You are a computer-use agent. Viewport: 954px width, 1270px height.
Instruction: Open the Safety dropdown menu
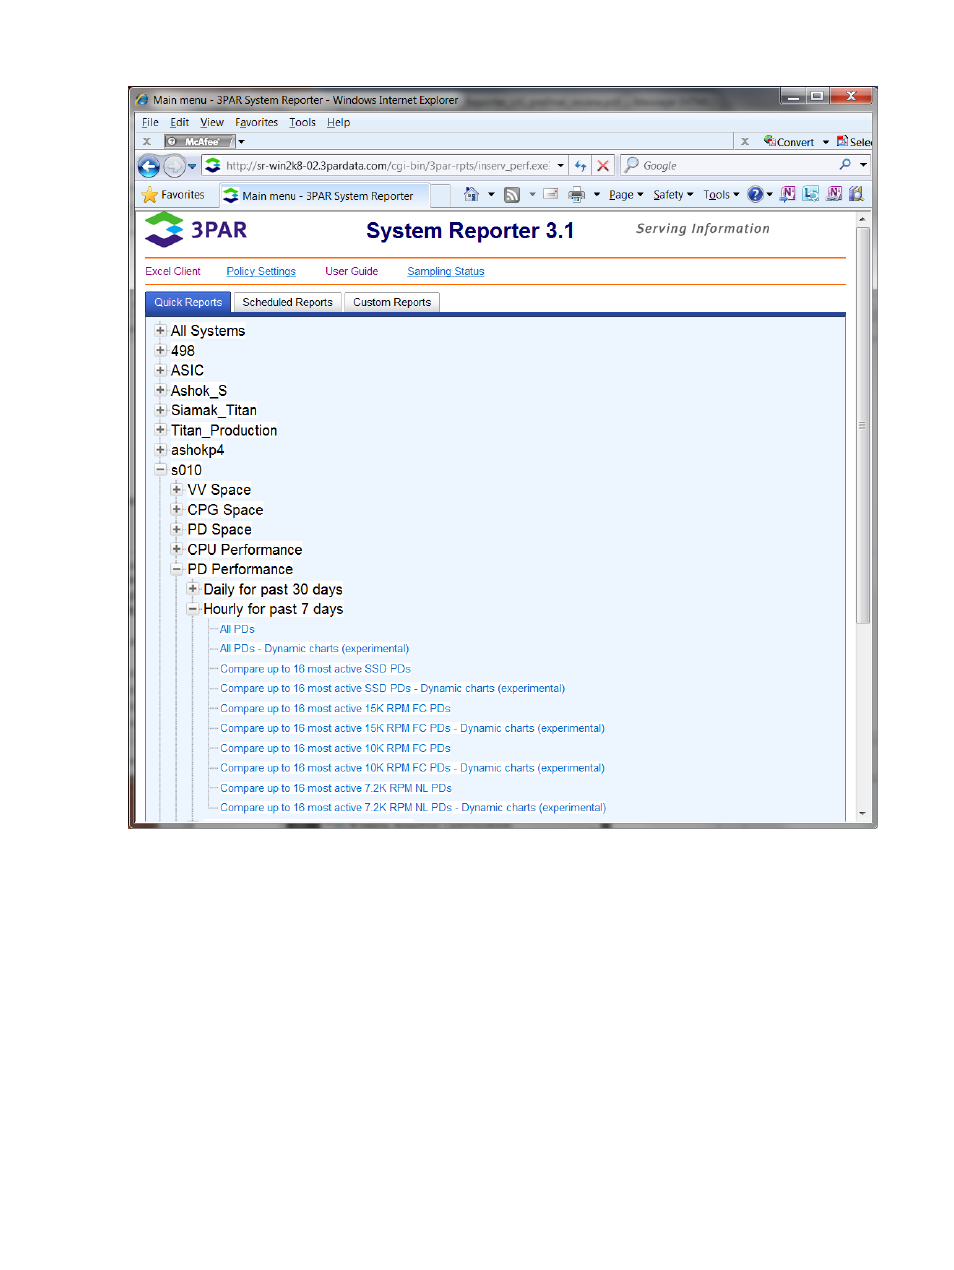pos(673,195)
